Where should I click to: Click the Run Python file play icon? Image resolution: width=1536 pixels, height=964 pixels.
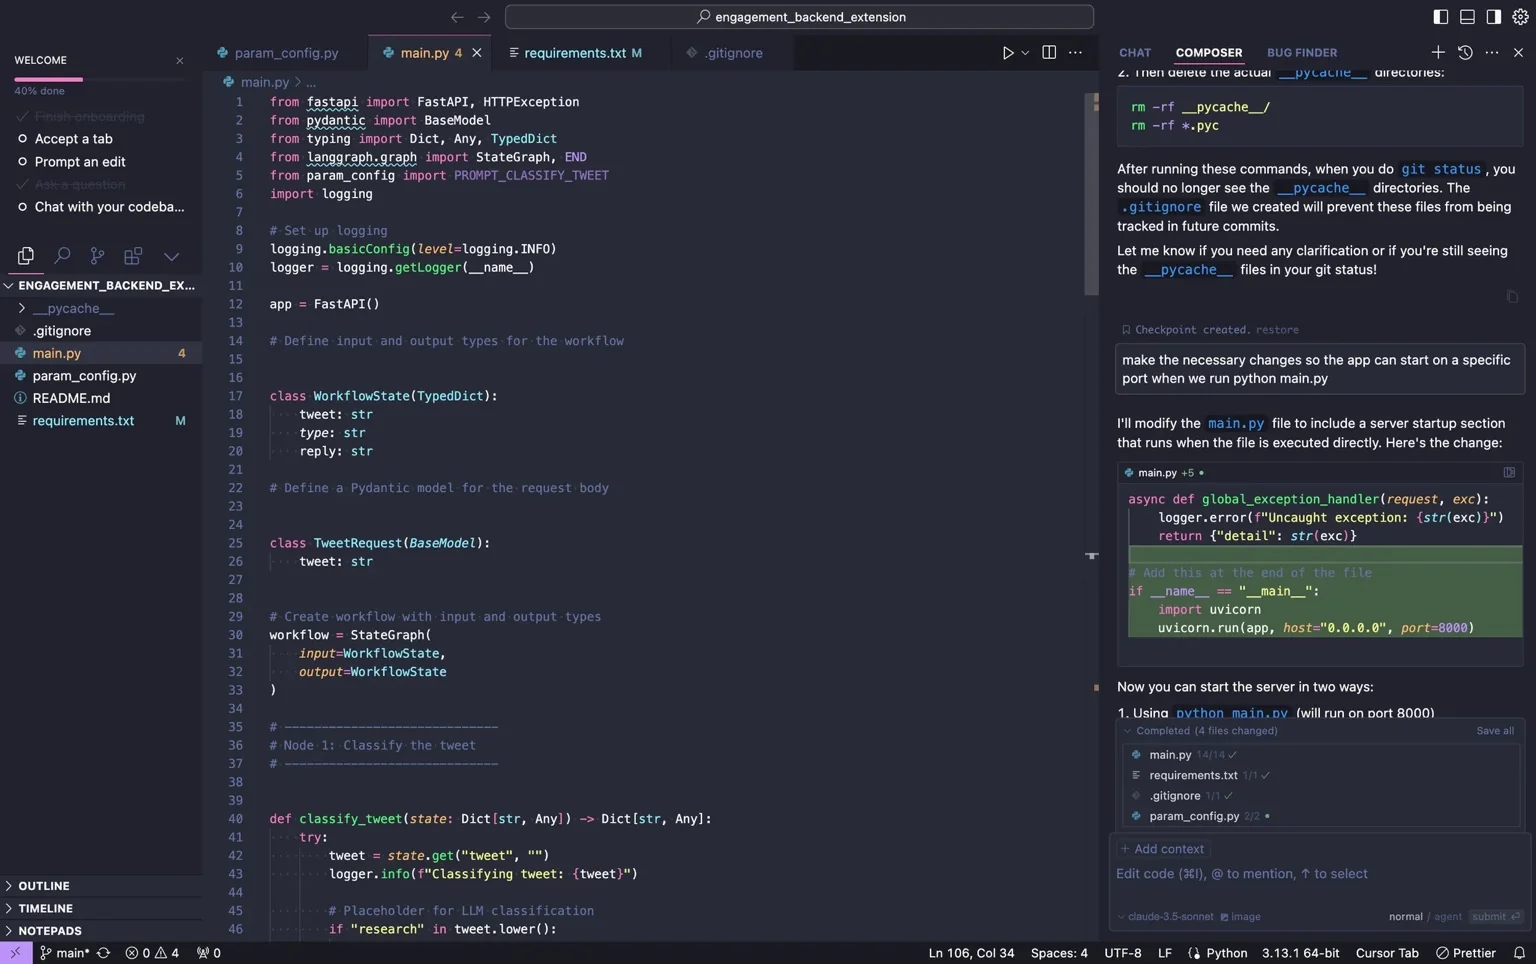(x=1008, y=53)
